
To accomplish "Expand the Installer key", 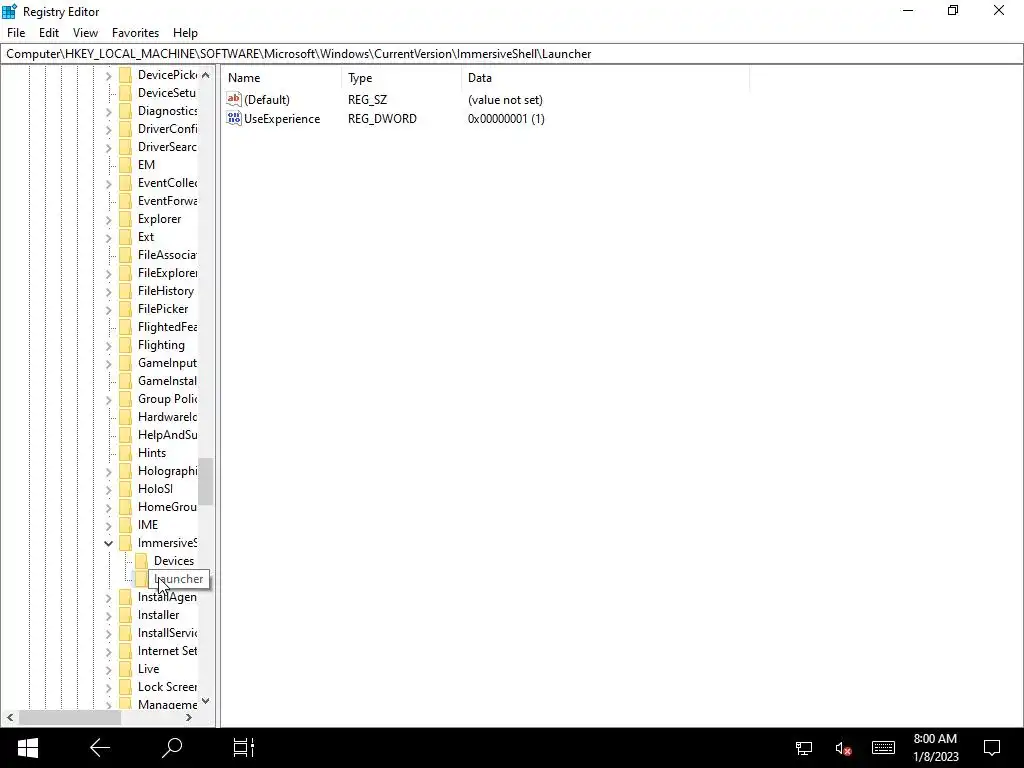I will point(108,615).
